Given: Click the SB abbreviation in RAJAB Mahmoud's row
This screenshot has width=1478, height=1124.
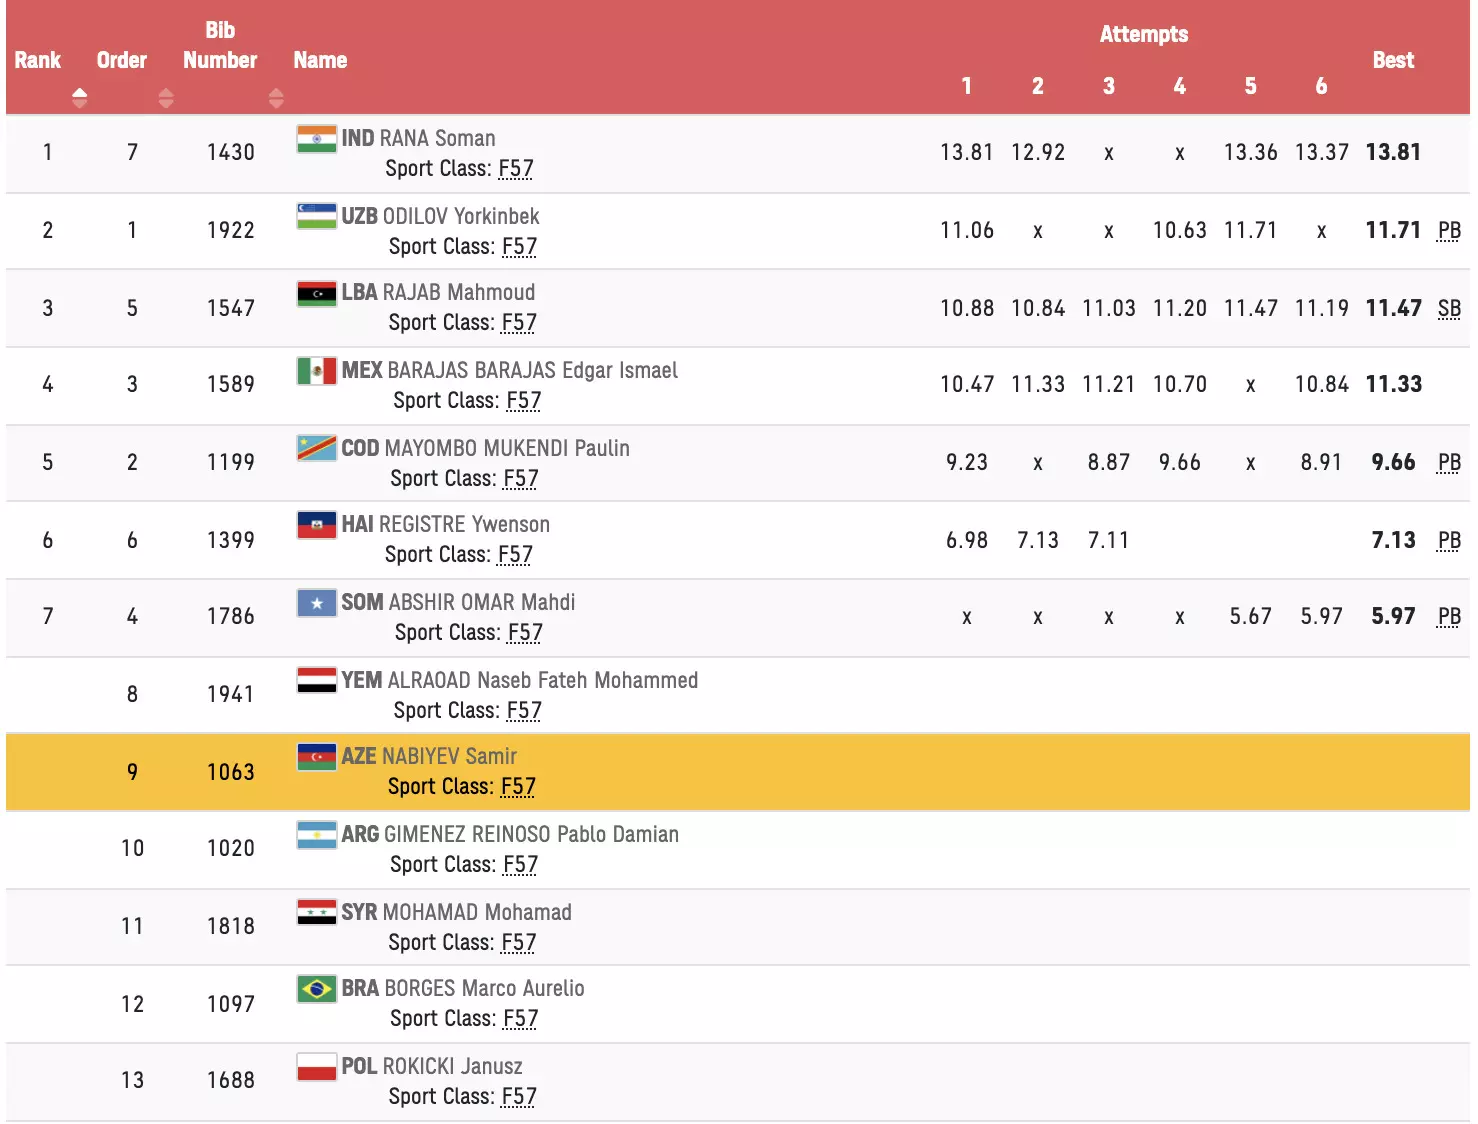Looking at the screenshot, I should tap(1448, 309).
